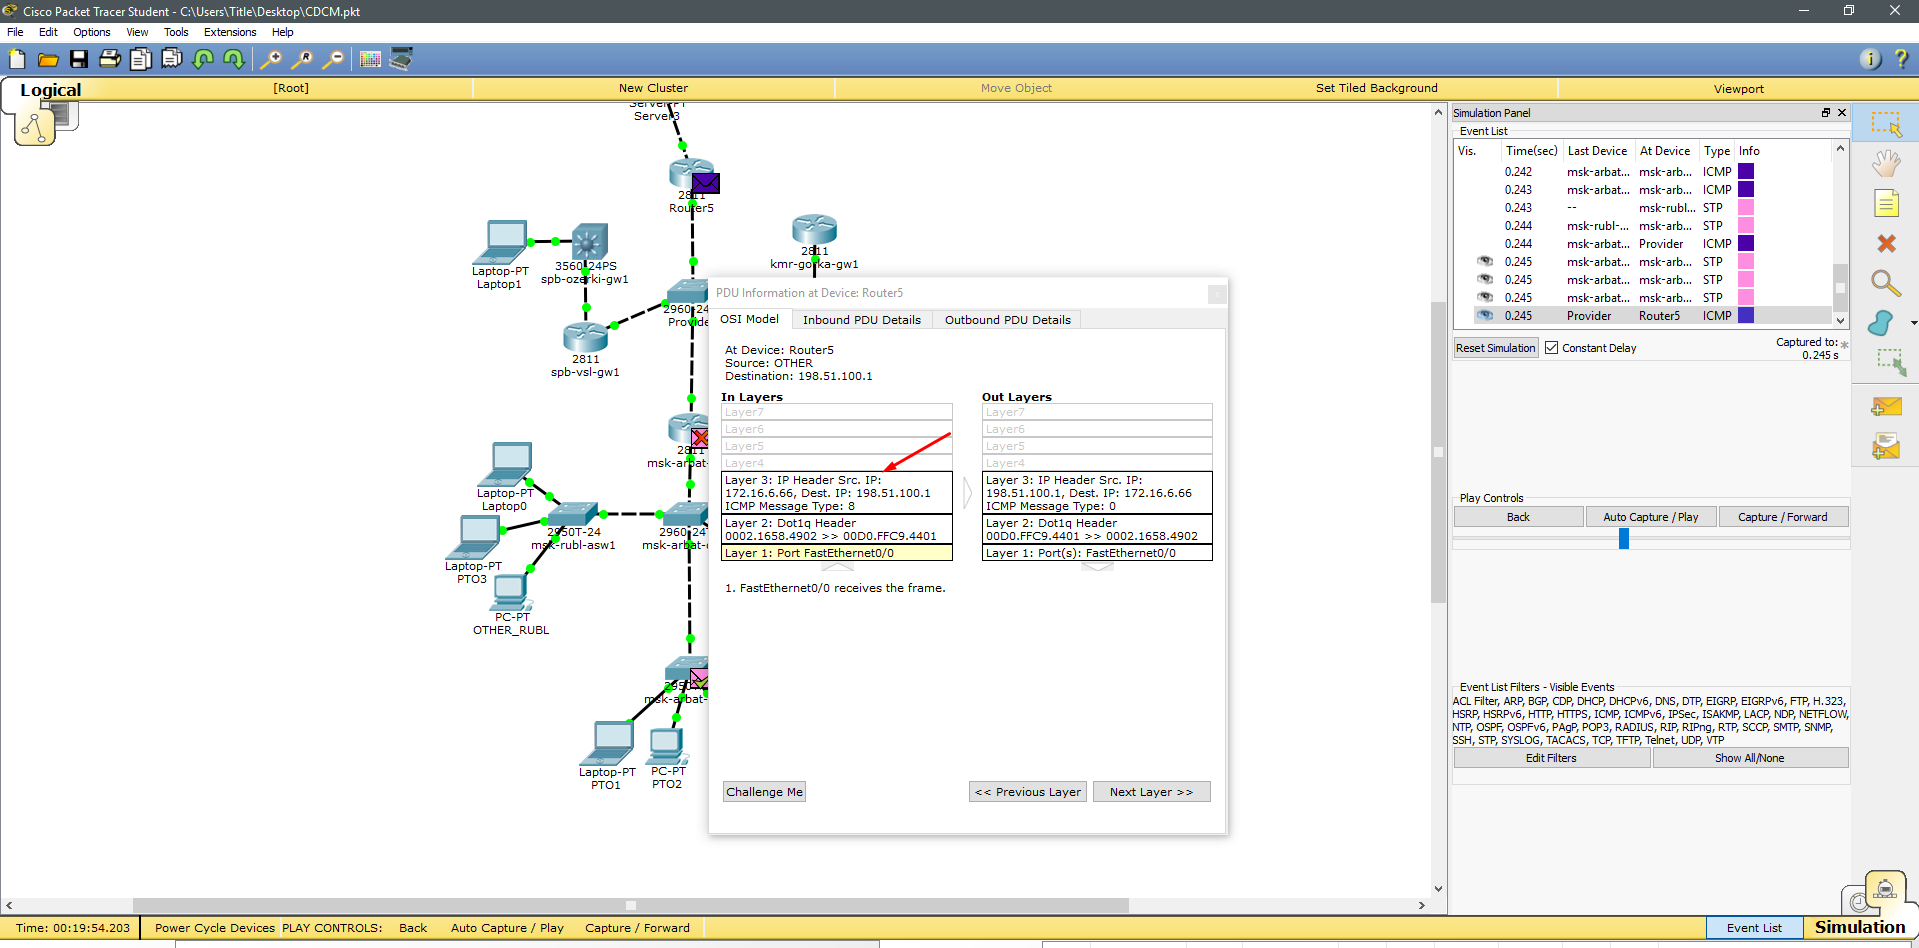
Task: Choose the Draw Polygon shape tool
Action: point(1881,323)
